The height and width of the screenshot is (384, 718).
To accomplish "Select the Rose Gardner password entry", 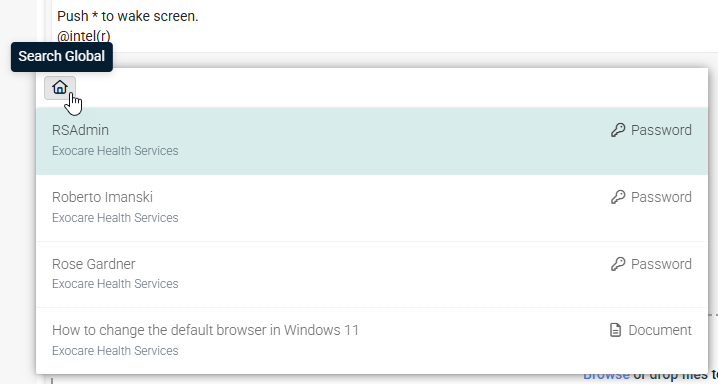I will (372, 274).
